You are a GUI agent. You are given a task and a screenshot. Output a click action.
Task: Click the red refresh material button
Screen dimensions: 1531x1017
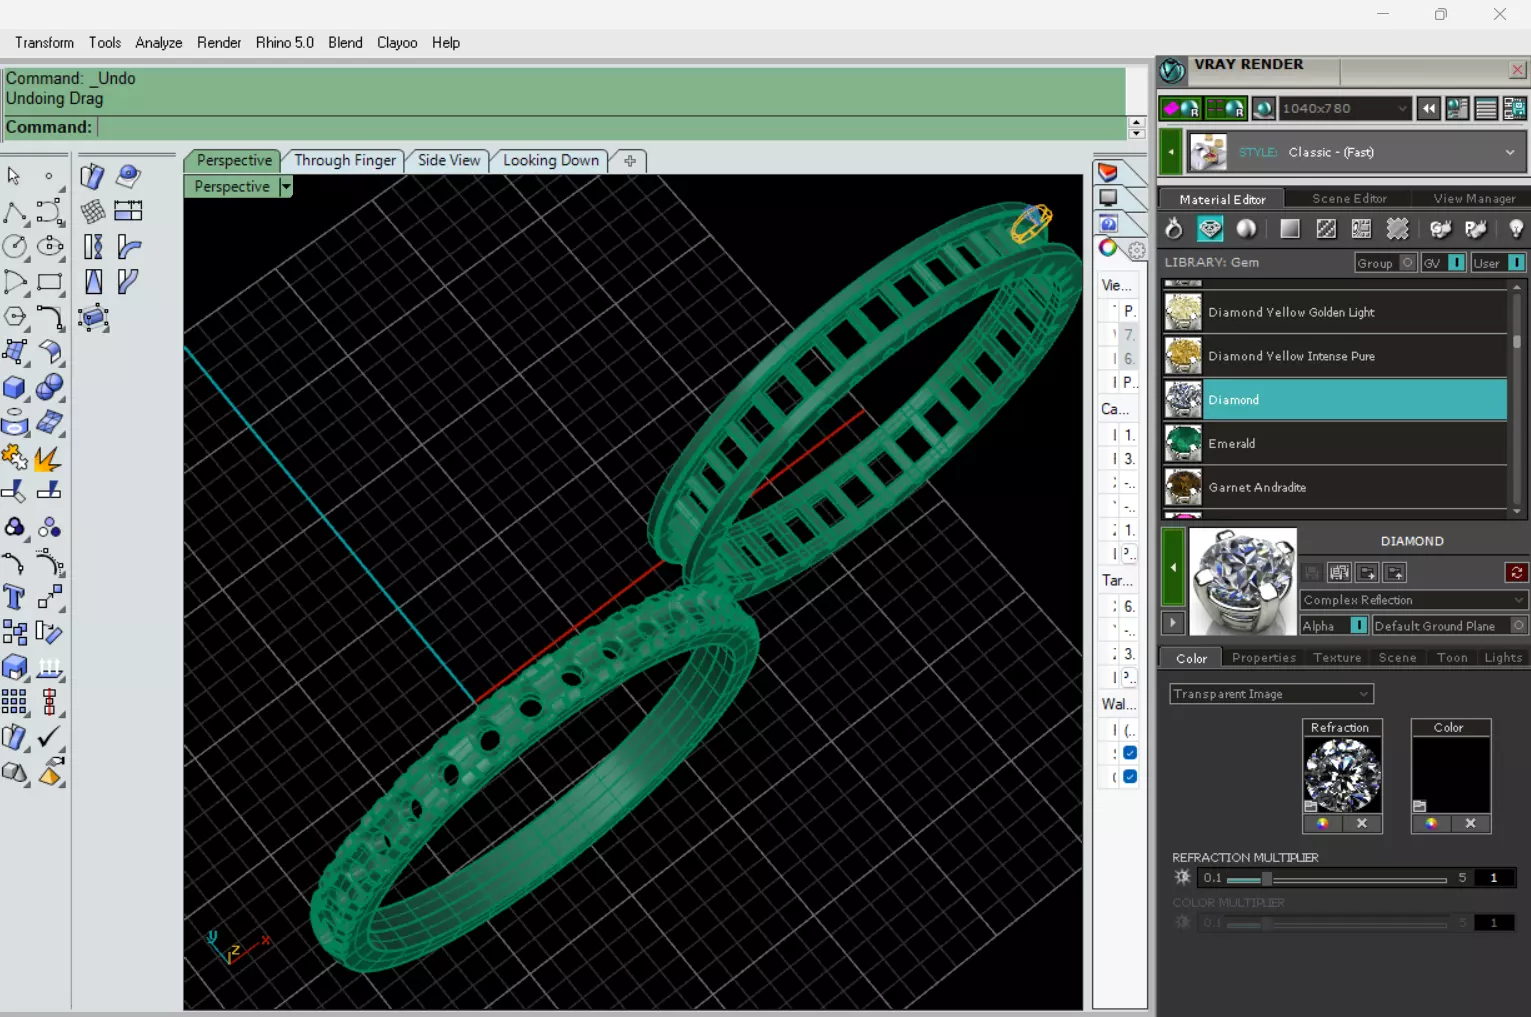1516,572
